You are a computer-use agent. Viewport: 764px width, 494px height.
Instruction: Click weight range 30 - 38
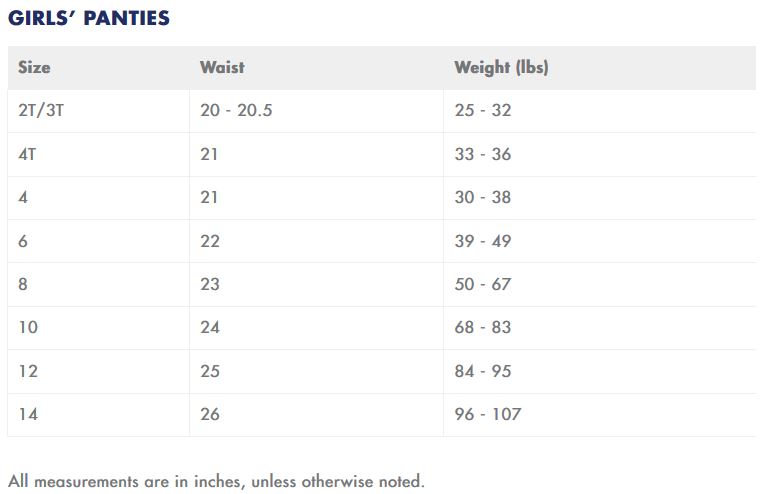[483, 197]
